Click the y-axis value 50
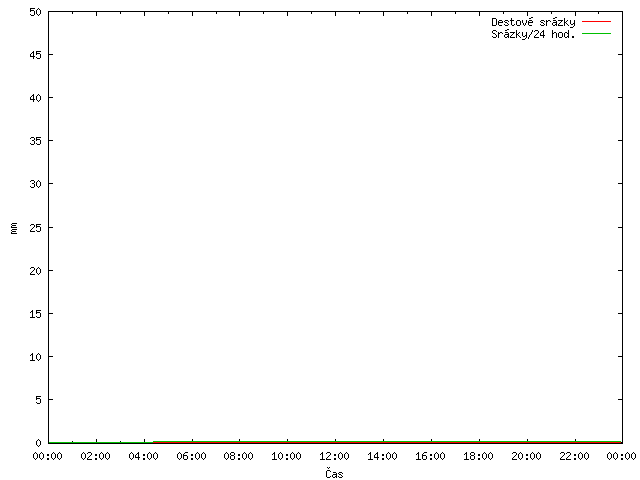 (x=36, y=12)
